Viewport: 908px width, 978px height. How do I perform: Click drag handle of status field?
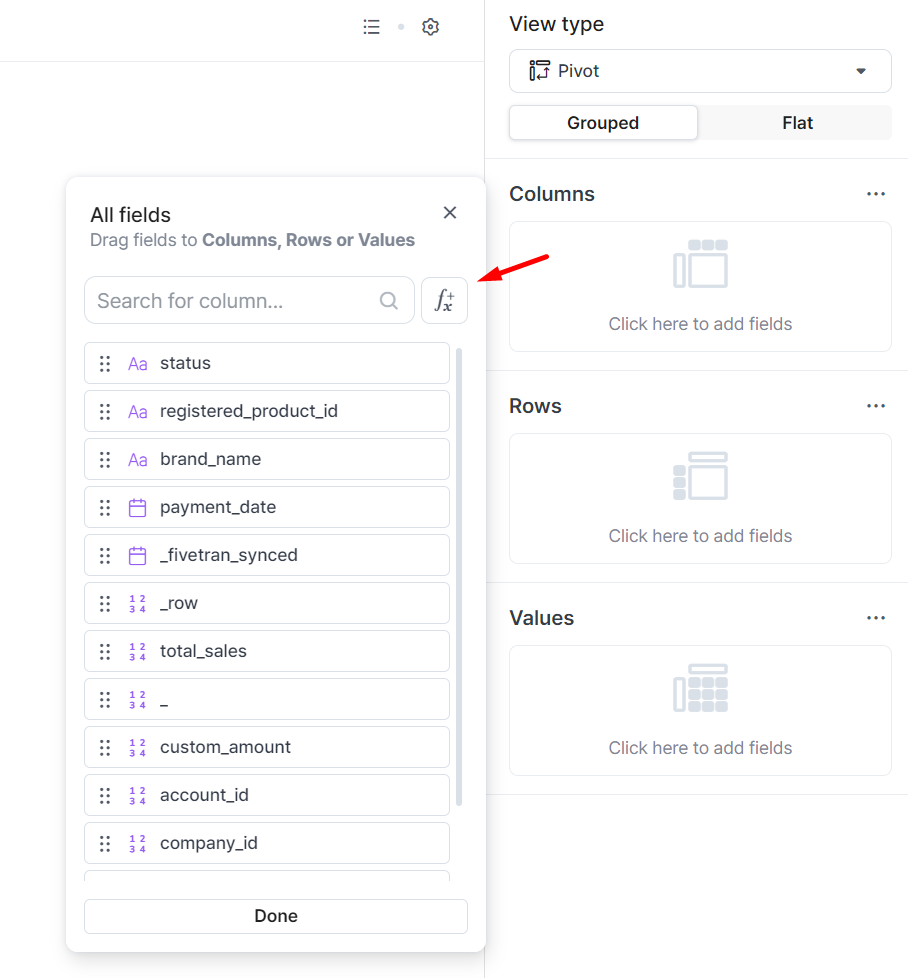(x=105, y=363)
